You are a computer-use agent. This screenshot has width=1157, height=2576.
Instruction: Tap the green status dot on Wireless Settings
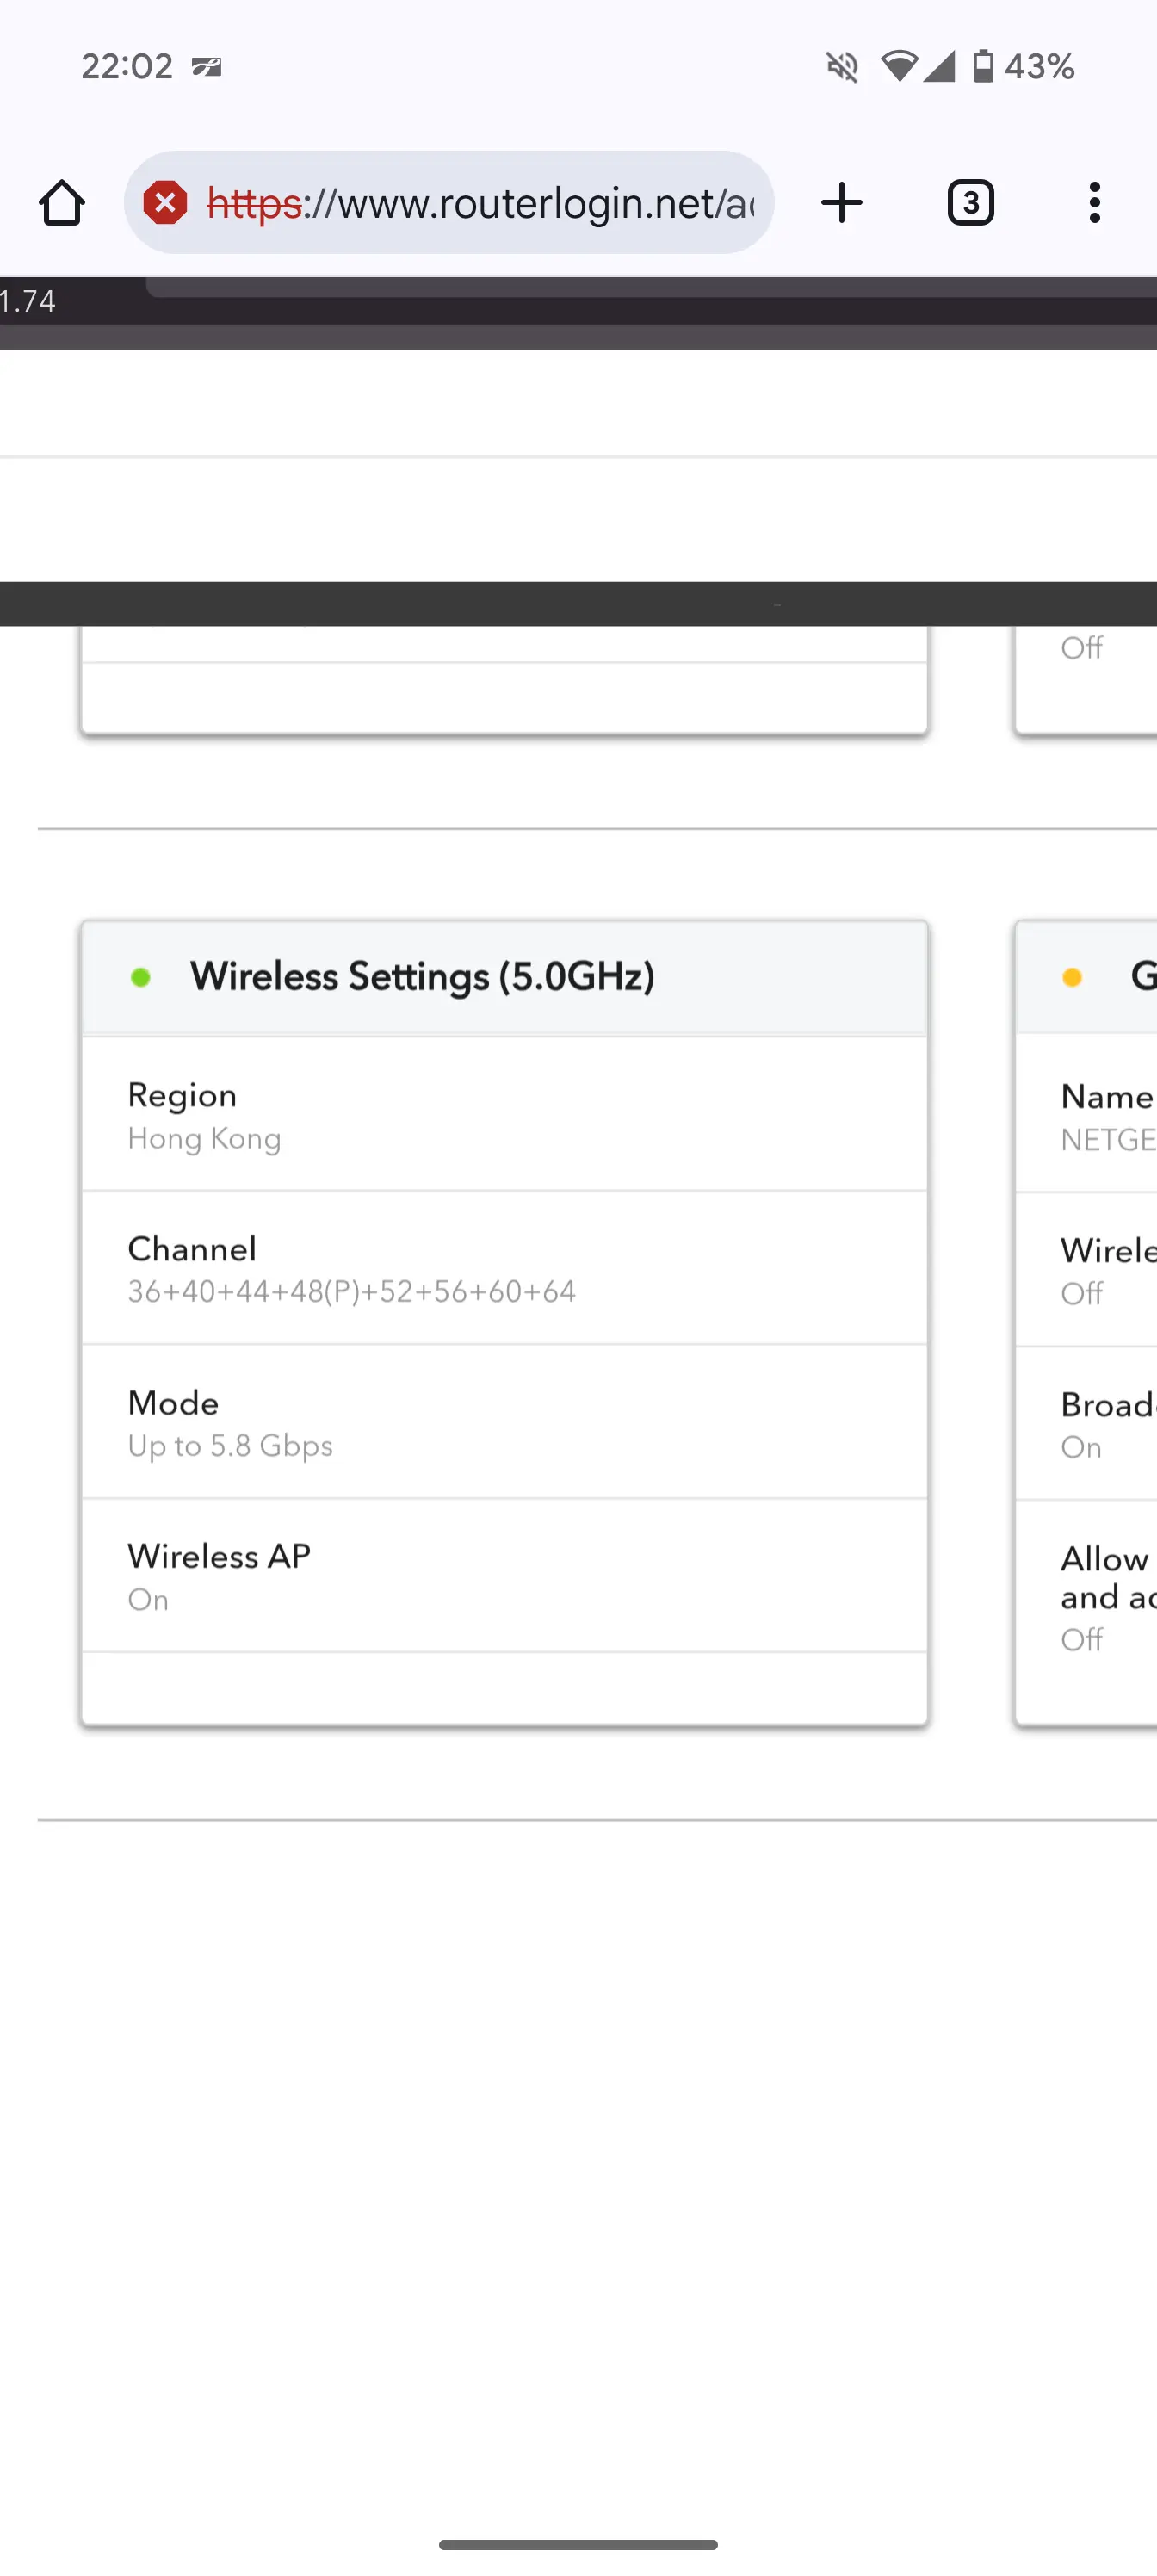pos(140,977)
